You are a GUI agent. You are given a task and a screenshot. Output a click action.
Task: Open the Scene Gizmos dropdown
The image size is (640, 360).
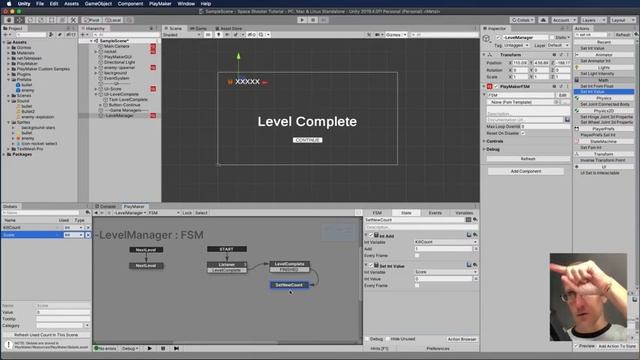point(396,35)
